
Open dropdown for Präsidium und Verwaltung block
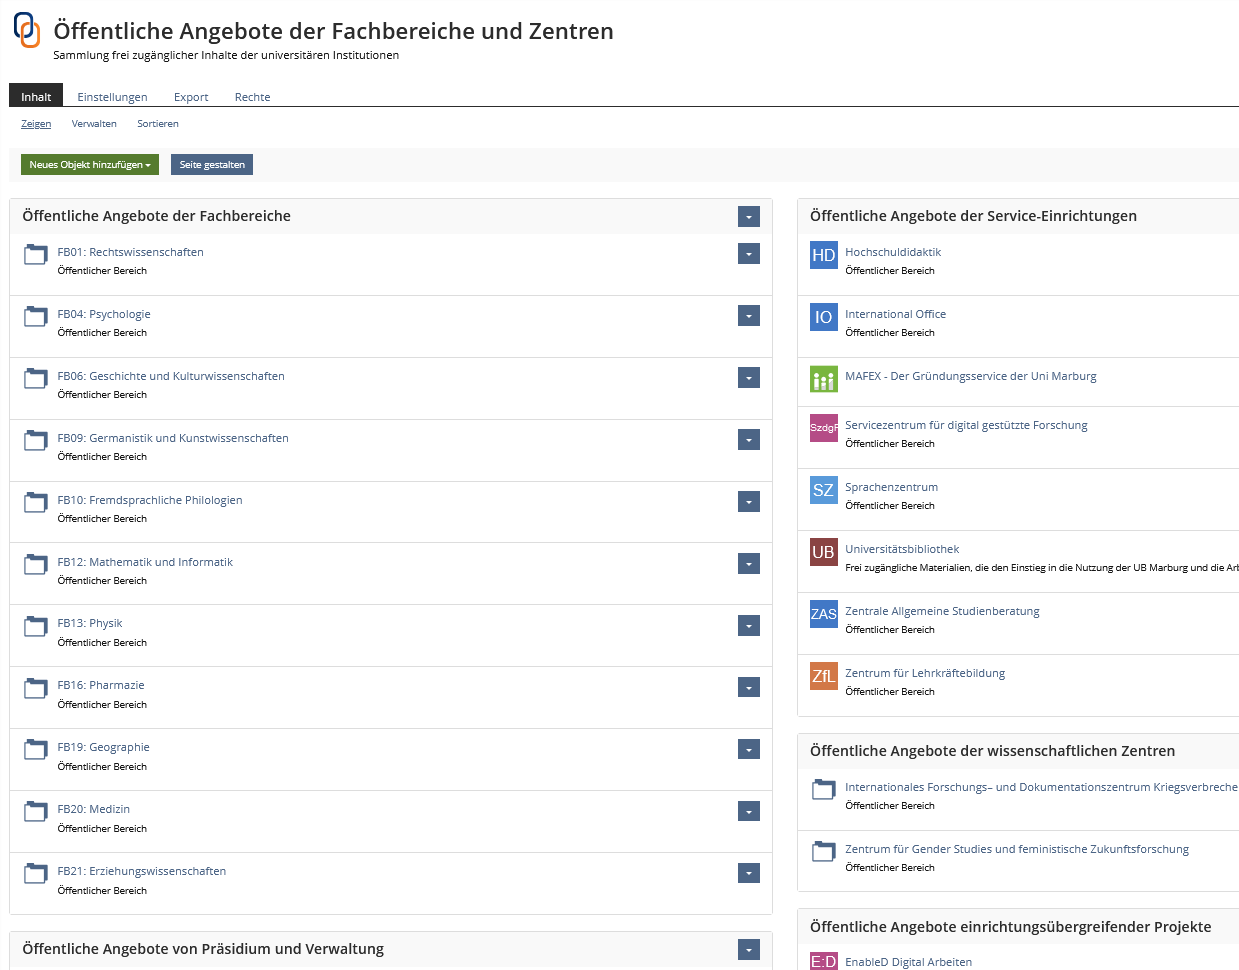click(x=749, y=950)
